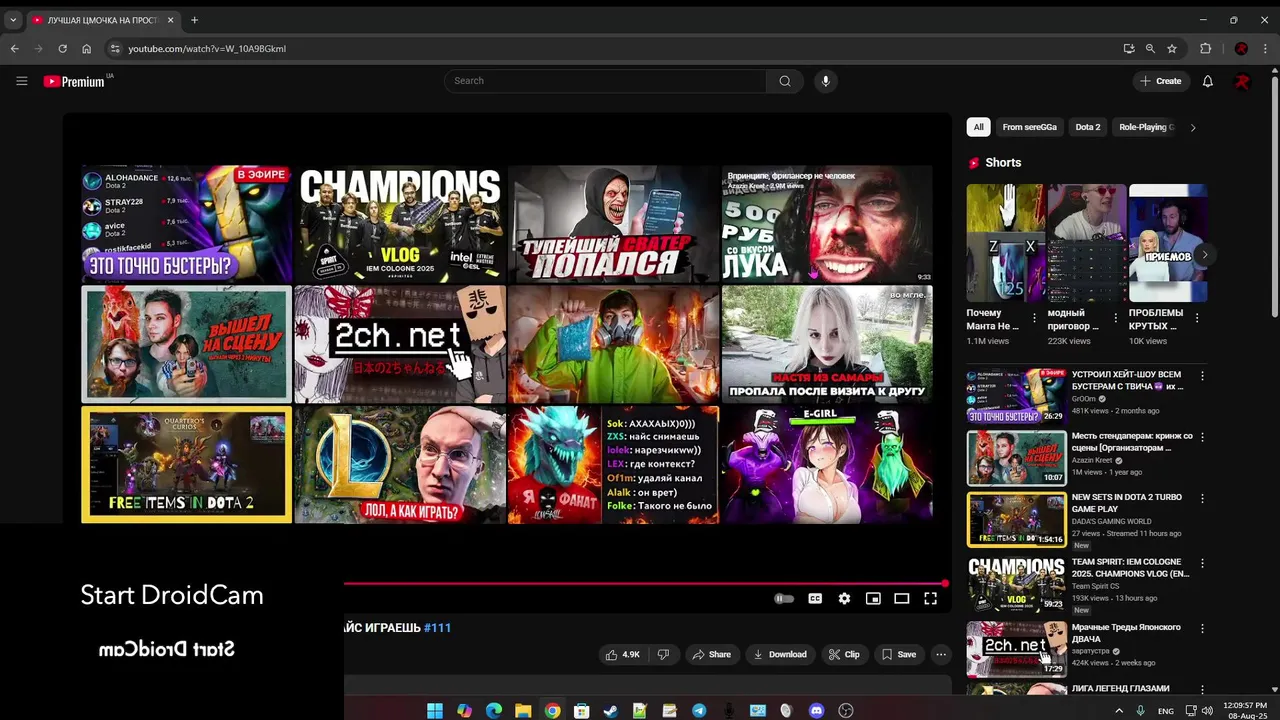Install app icon in address bar

(1129, 48)
